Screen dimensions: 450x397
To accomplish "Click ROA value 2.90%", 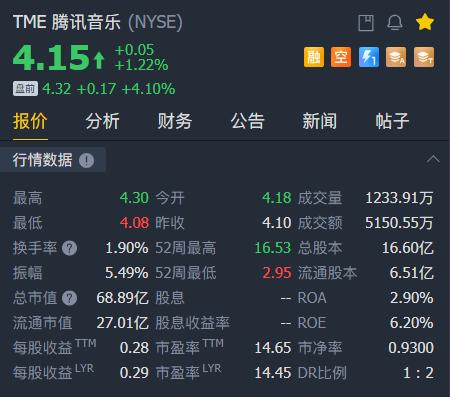I will tap(412, 298).
